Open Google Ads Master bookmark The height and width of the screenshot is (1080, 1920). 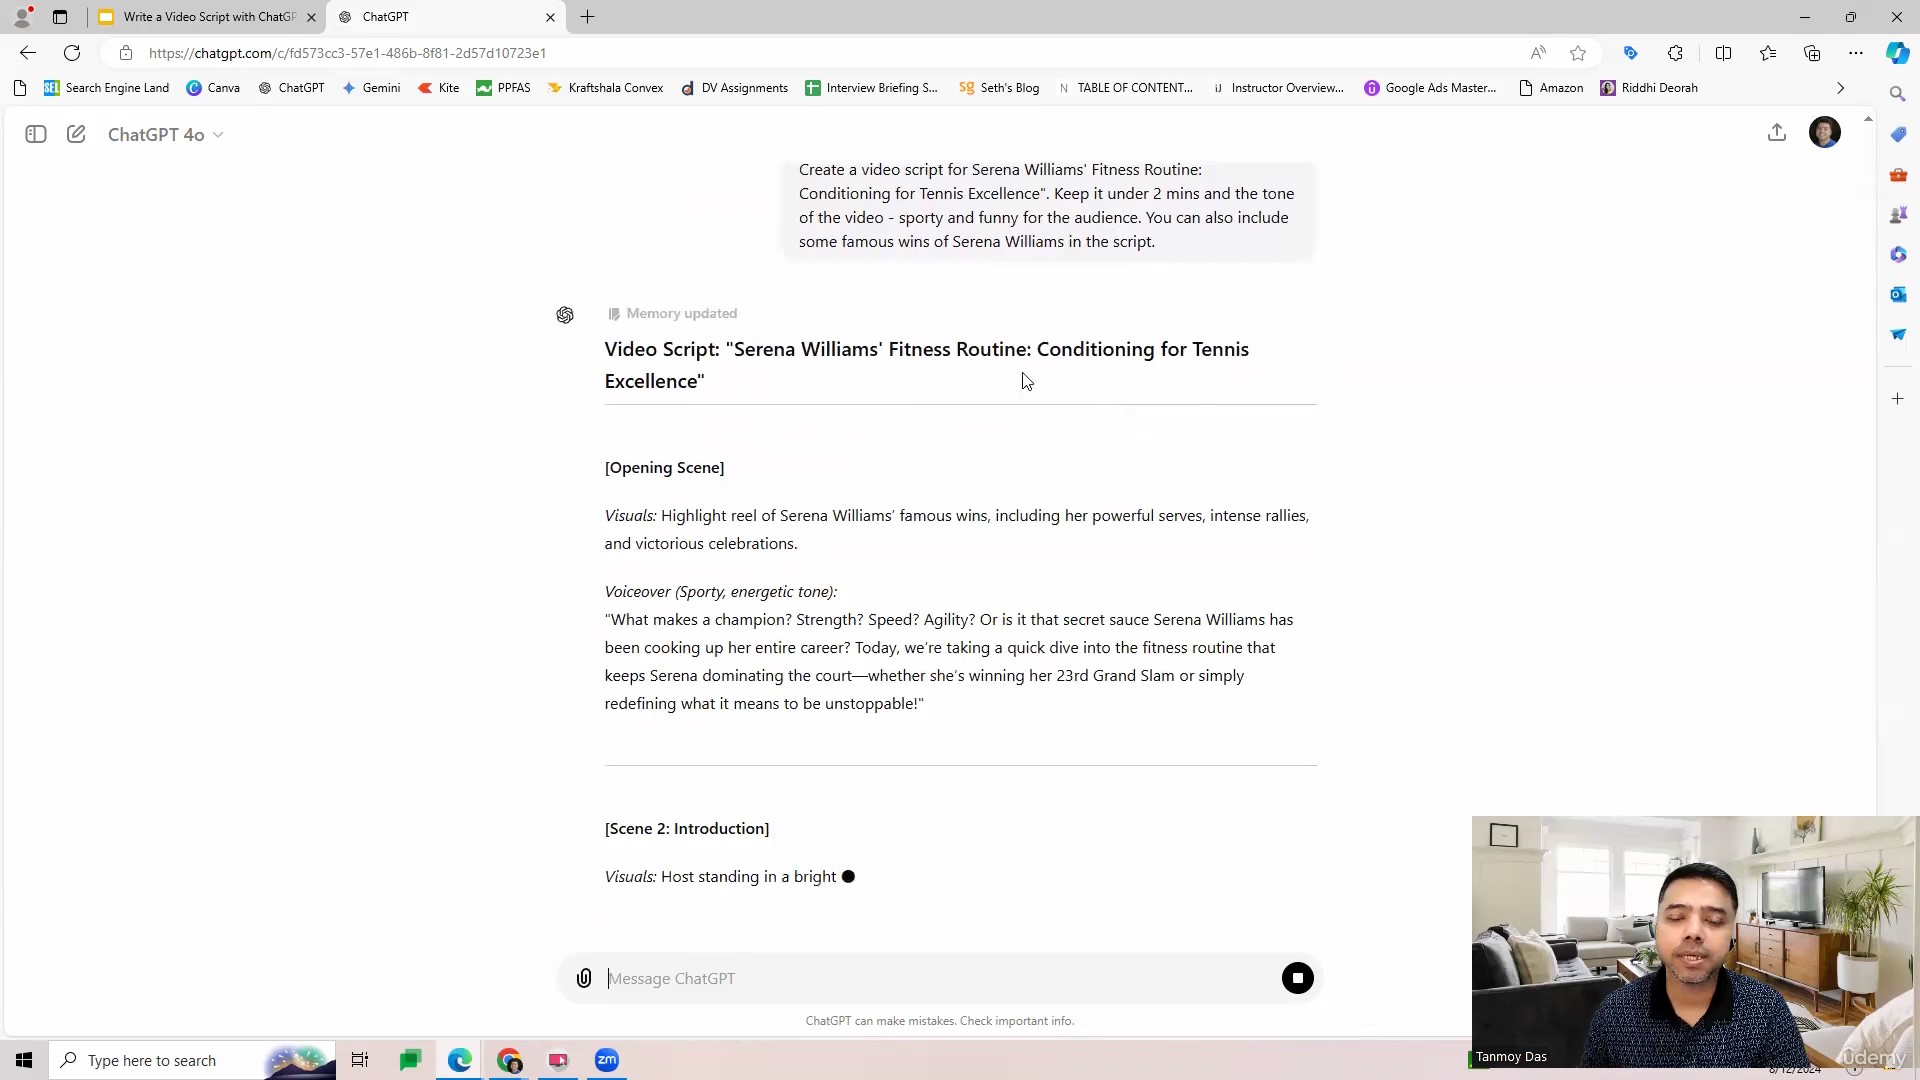tap(1431, 88)
